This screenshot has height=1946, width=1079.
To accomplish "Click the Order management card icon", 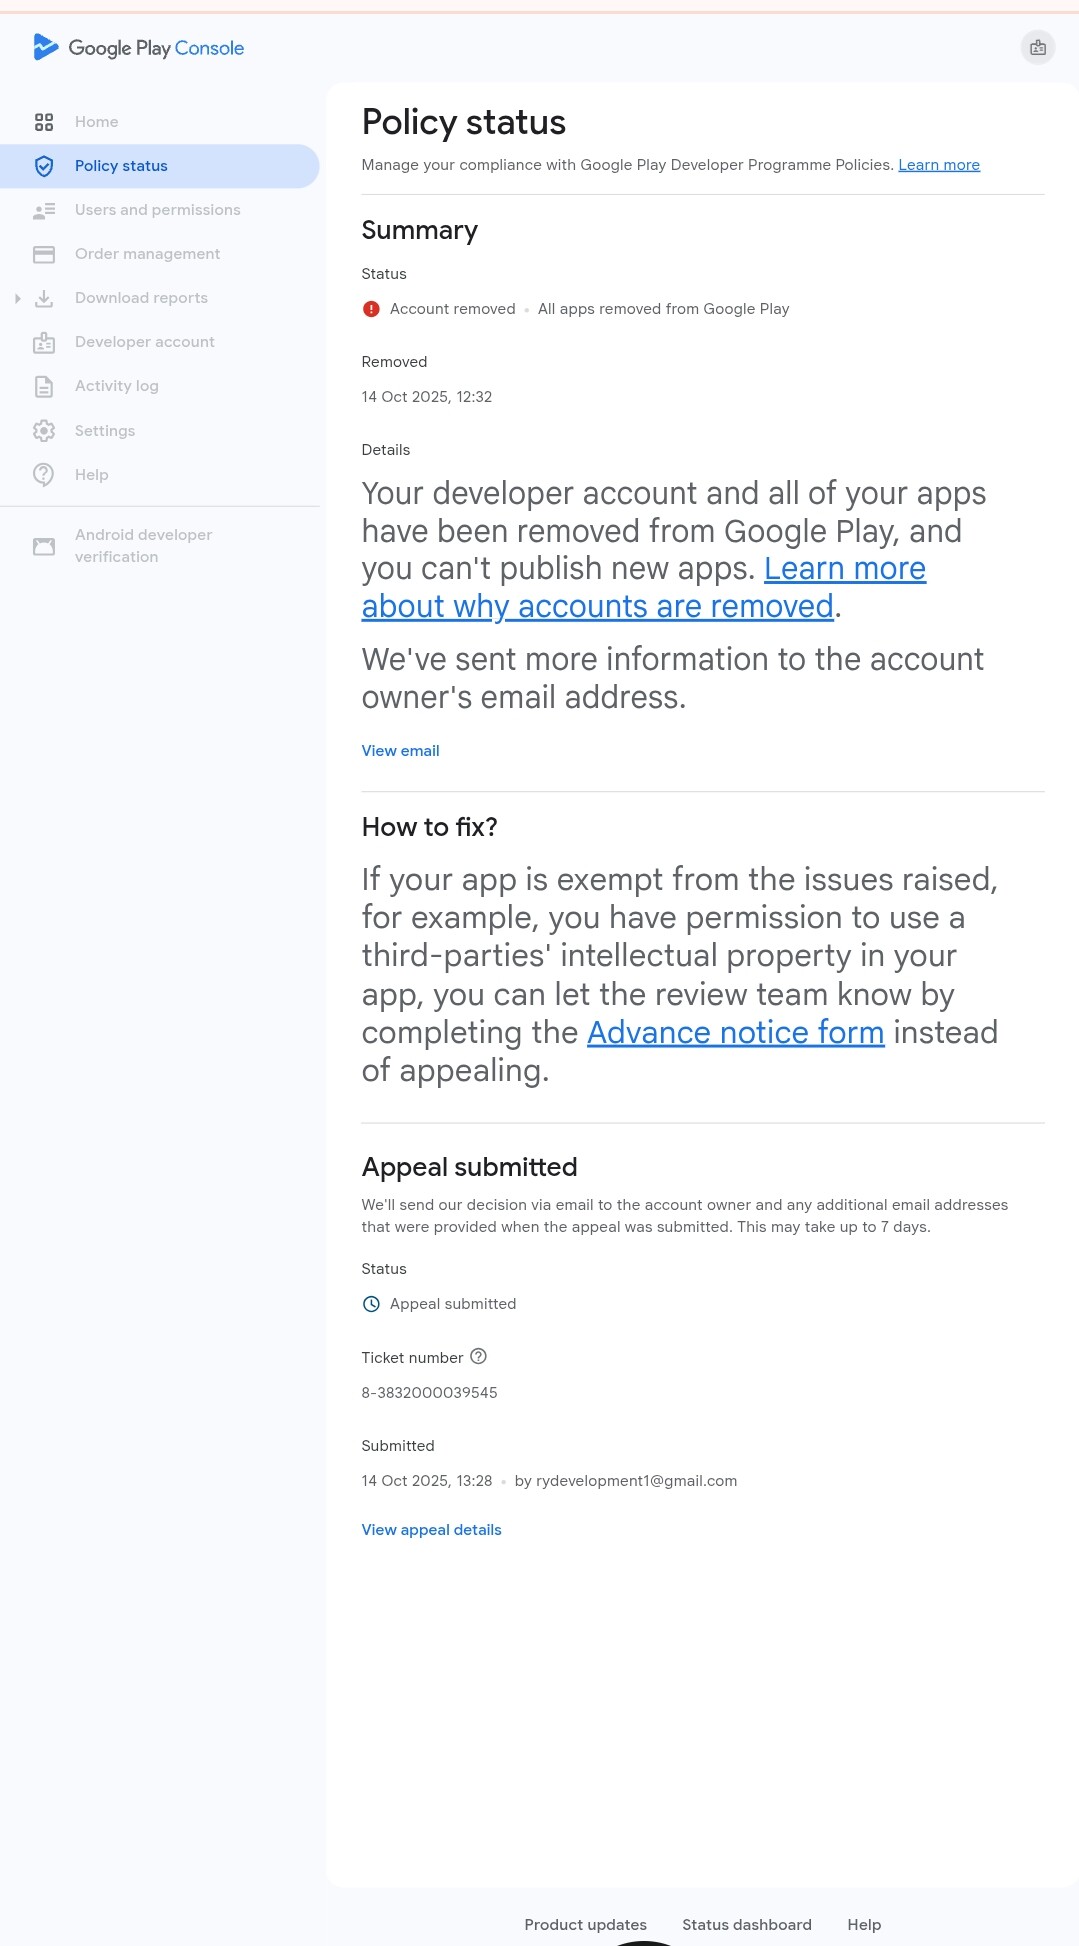I will [x=44, y=254].
